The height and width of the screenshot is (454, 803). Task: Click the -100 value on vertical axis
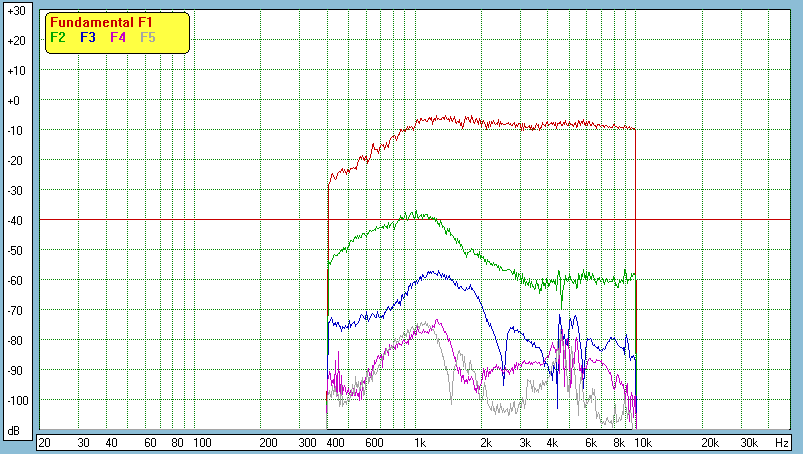(15, 401)
